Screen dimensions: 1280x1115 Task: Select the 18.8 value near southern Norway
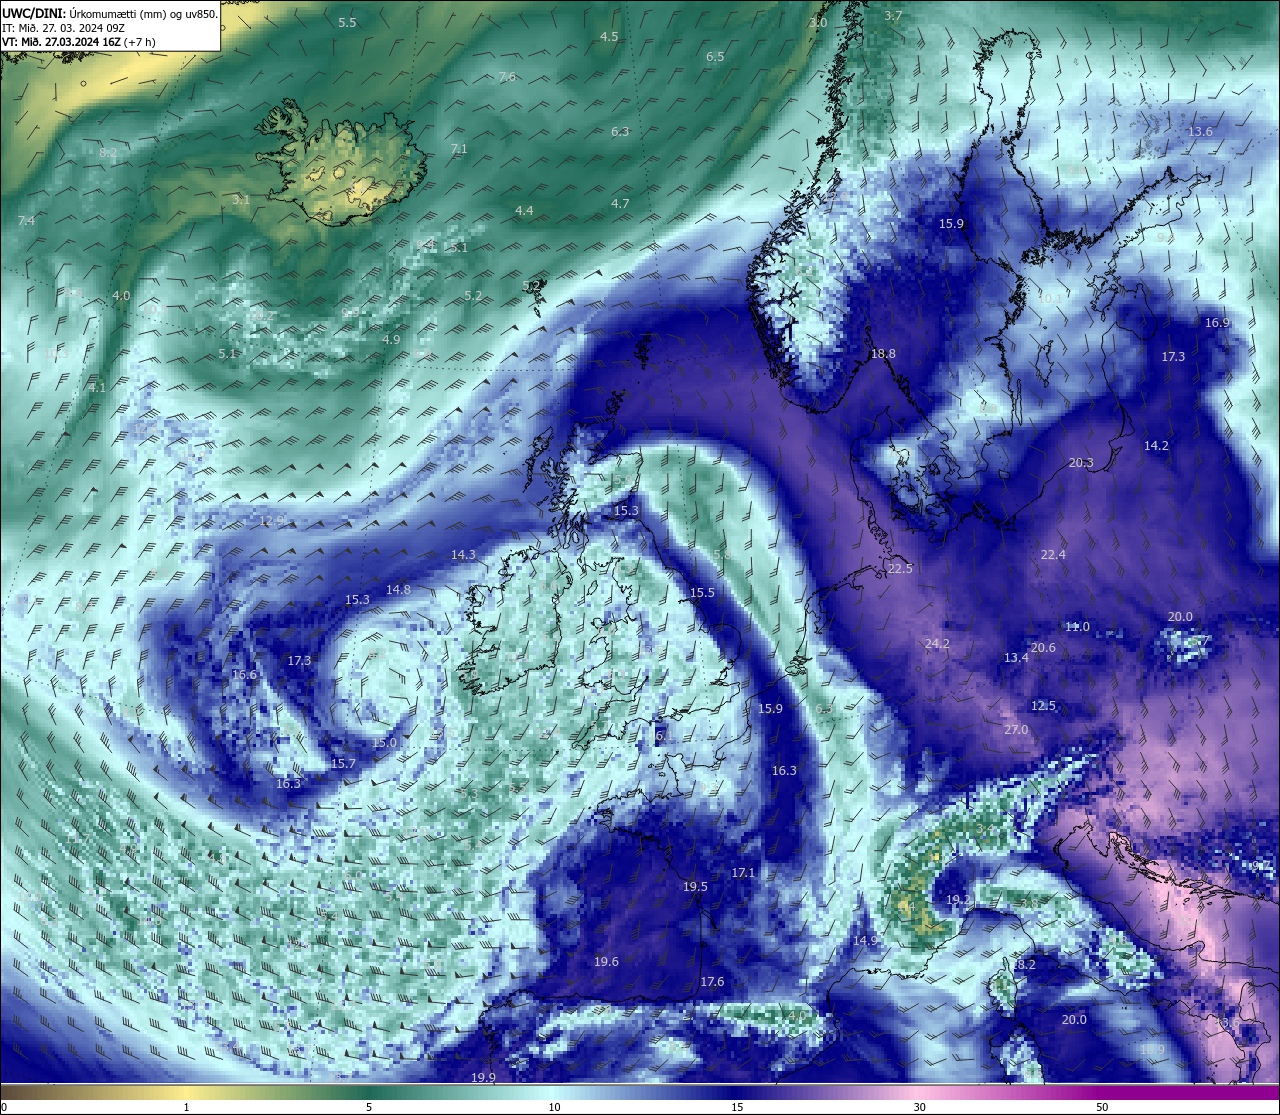click(883, 354)
